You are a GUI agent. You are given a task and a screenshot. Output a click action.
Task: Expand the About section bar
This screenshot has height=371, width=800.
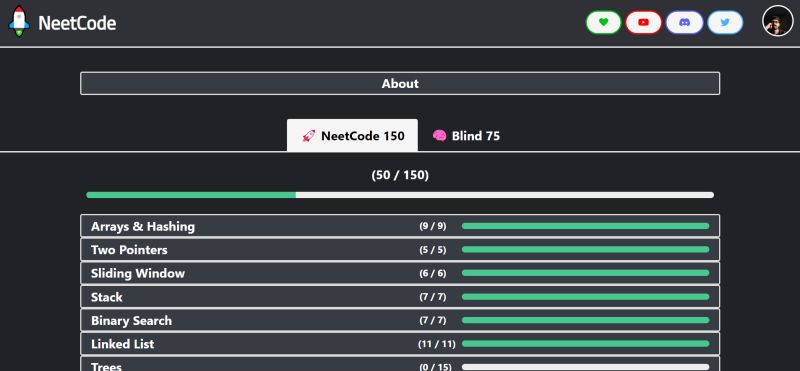tap(400, 83)
